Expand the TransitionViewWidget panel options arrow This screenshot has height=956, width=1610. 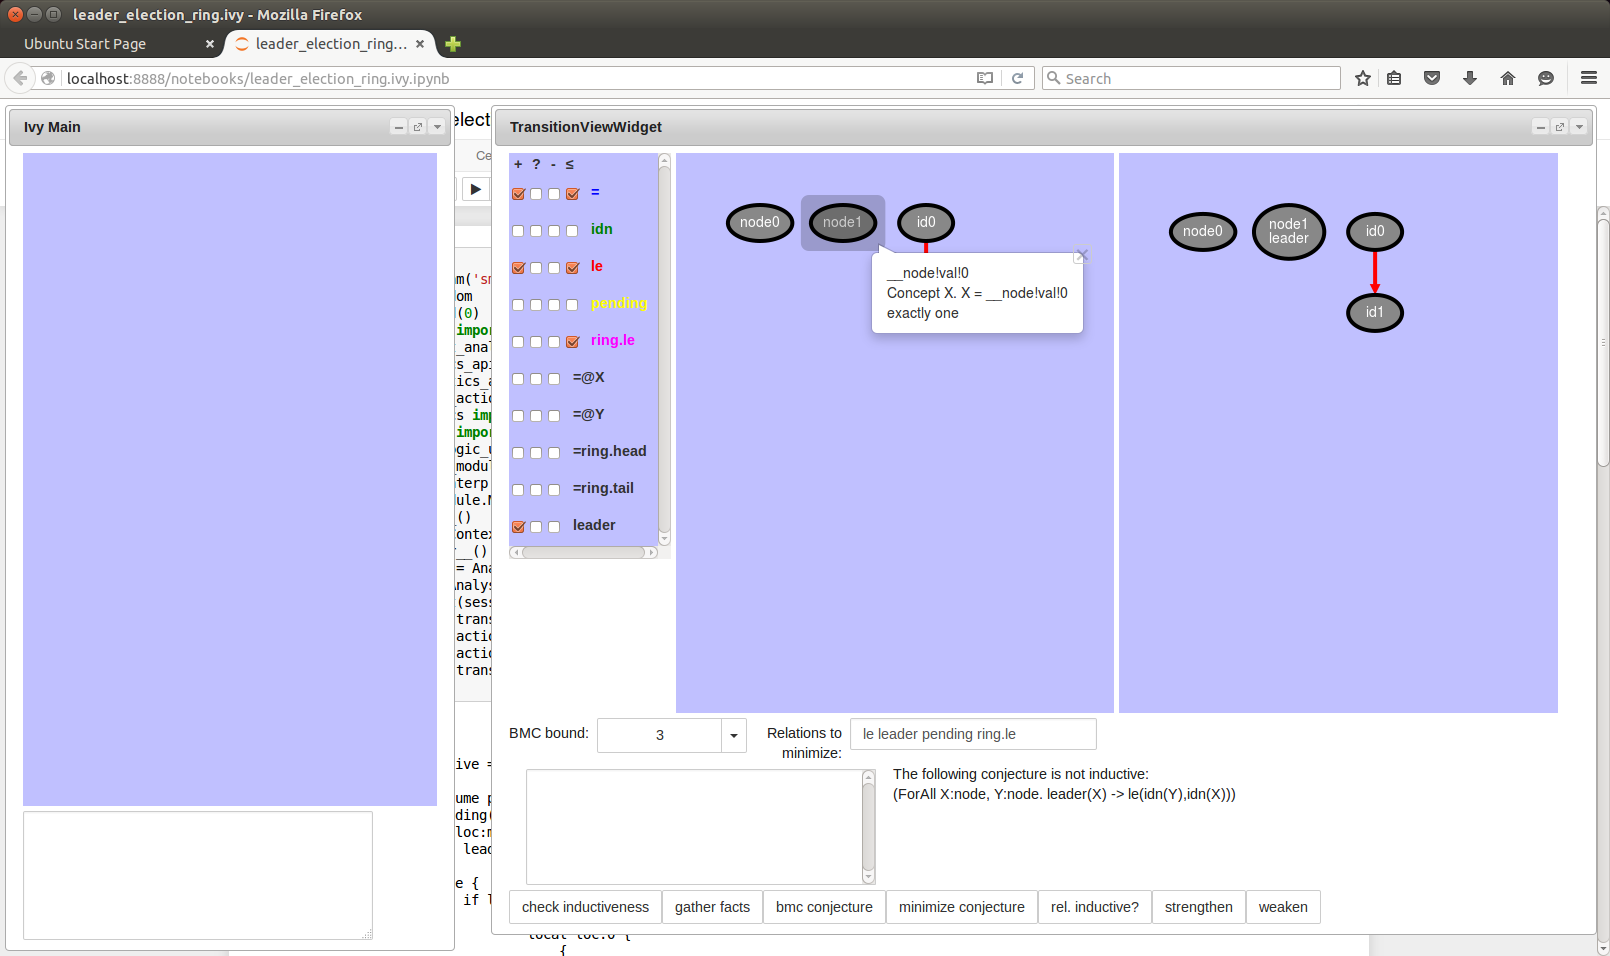click(1579, 127)
